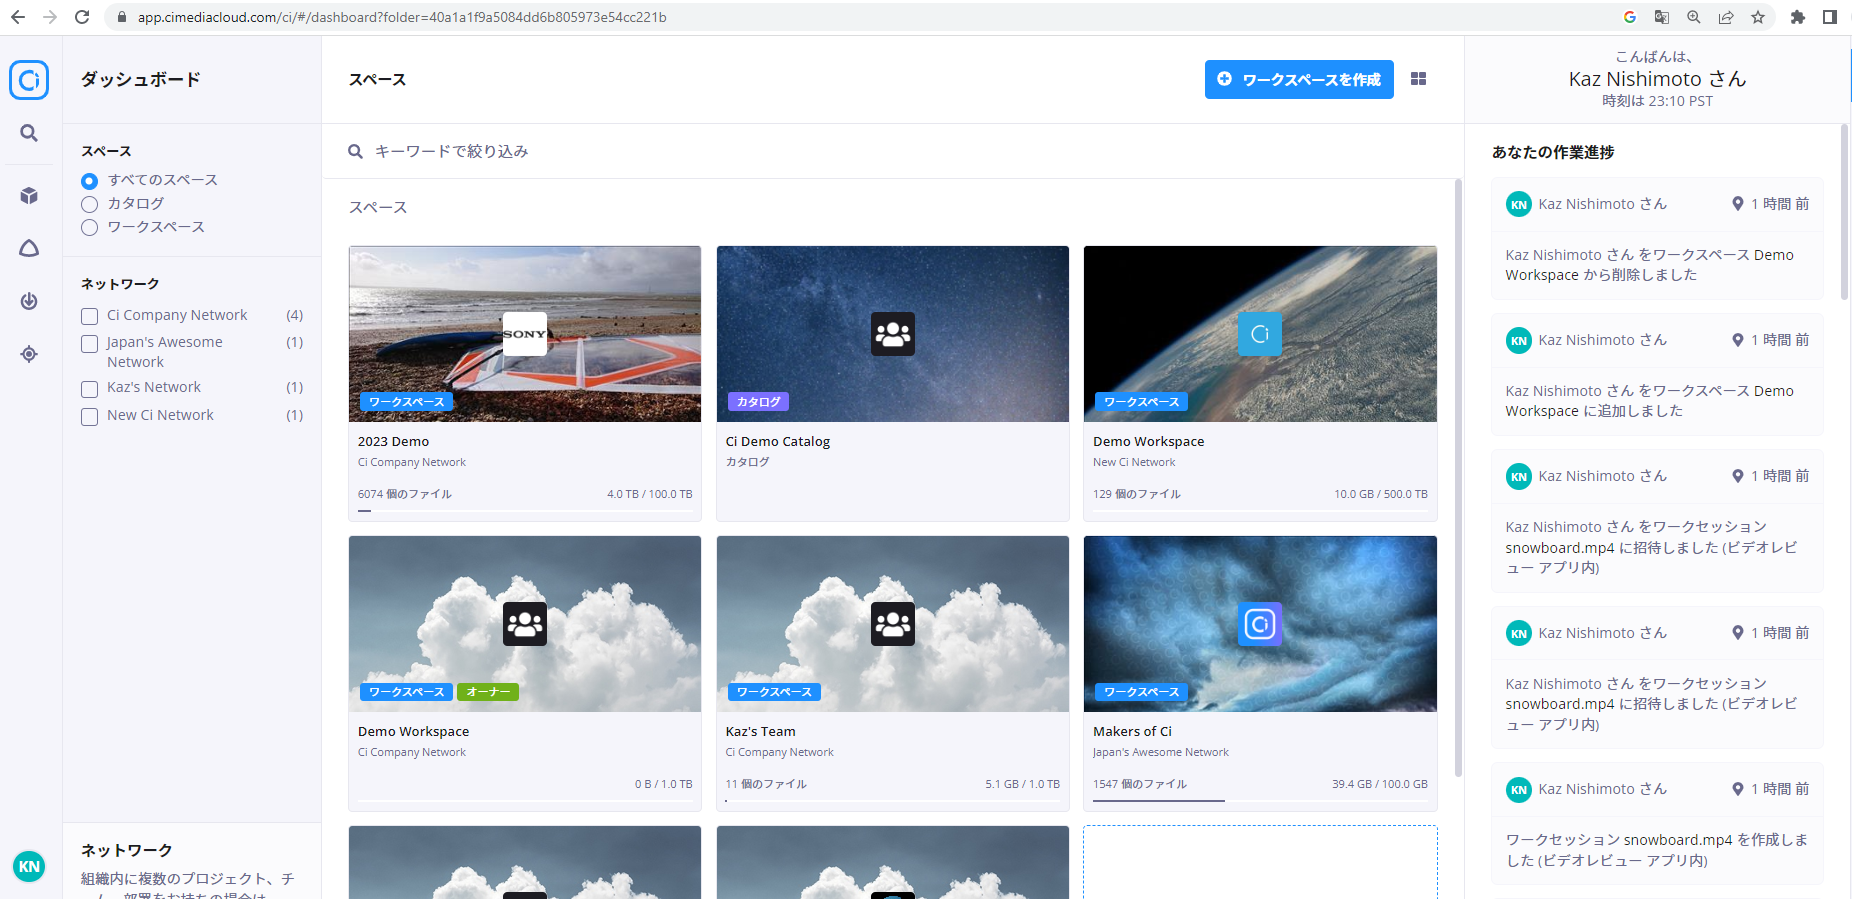Screen dimensions: 1852x899
Task: Open the 2023 Demo workspace thumbnail
Action: pos(525,334)
